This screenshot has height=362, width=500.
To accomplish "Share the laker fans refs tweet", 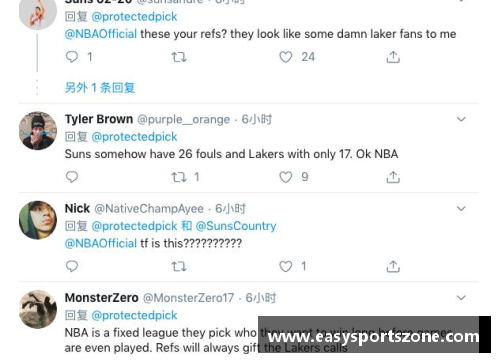I will pyautogui.click(x=393, y=57).
